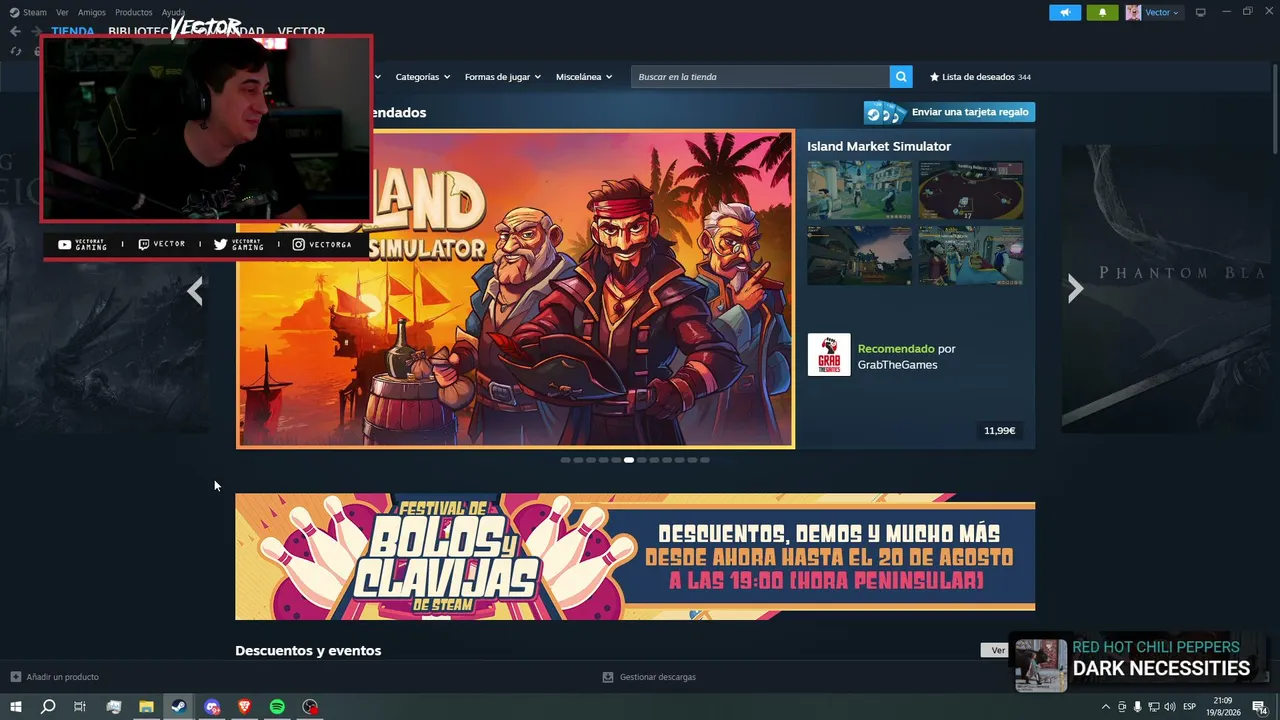The width and height of the screenshot is (1280, 720).
Task: Open the bottom-left Island Market Simulator screenshot
Action: (860, 255)
